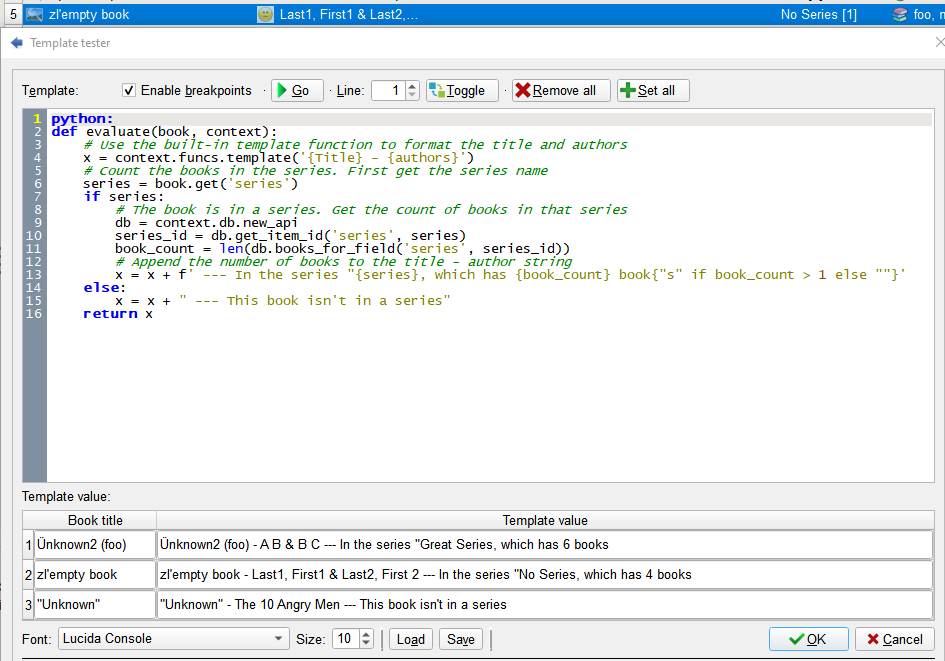The height and width of the screenshot is (661, 945).
Task: Click the back arrow icon beside Template tester
Action: [16, 43]
